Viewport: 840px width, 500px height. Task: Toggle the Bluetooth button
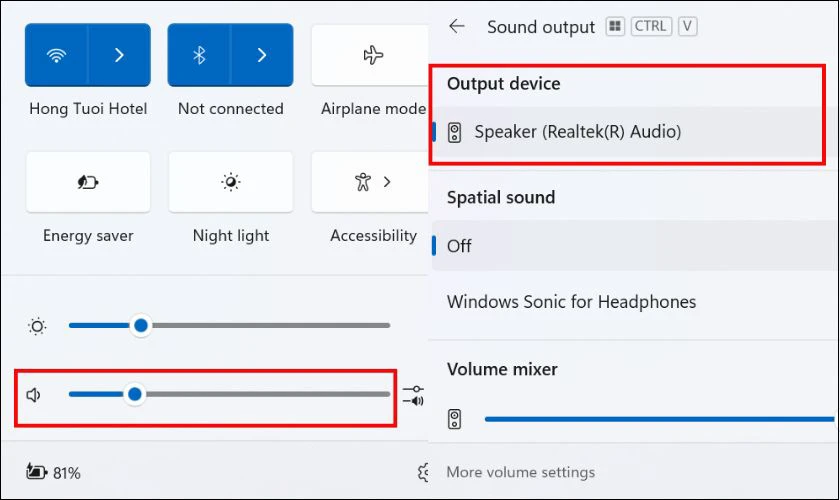(199, 55)
